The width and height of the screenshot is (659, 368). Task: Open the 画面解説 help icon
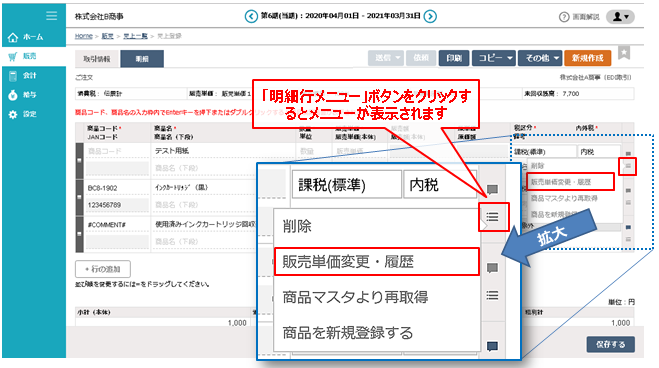(564, 17)
